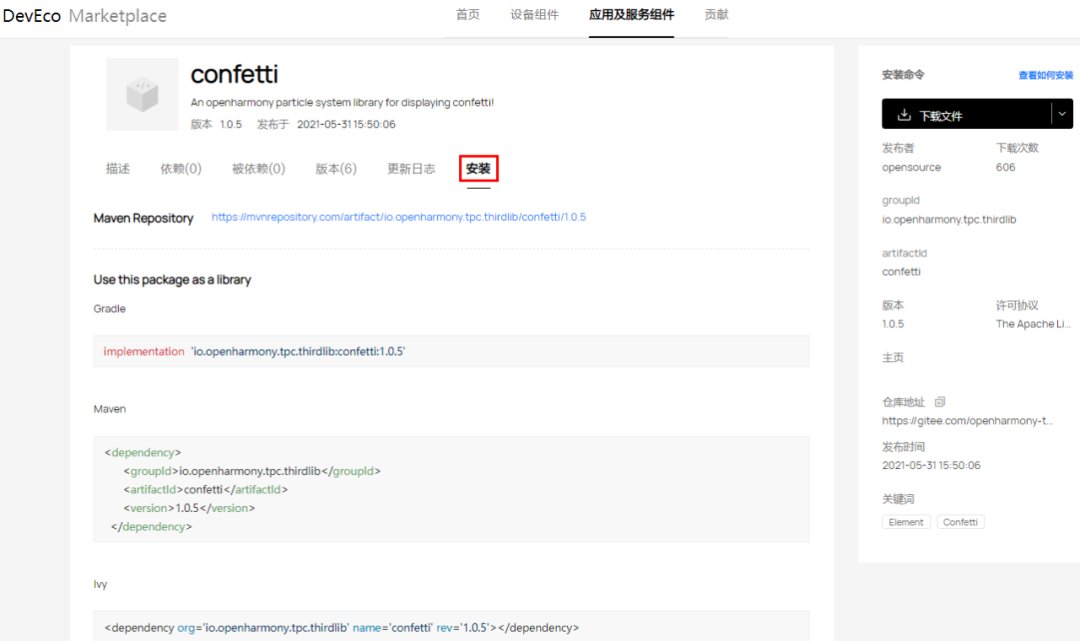The width and height of the screenshot is (1080, 641).
Task: Click the artifactId value confetti in sidebar
Action: coord(901,272)
